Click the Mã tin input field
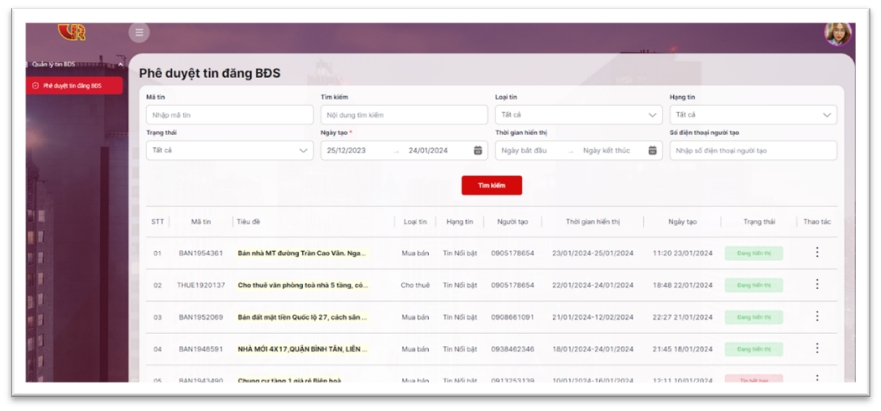Viewport: 881px width, 411px height. [229, 115]
